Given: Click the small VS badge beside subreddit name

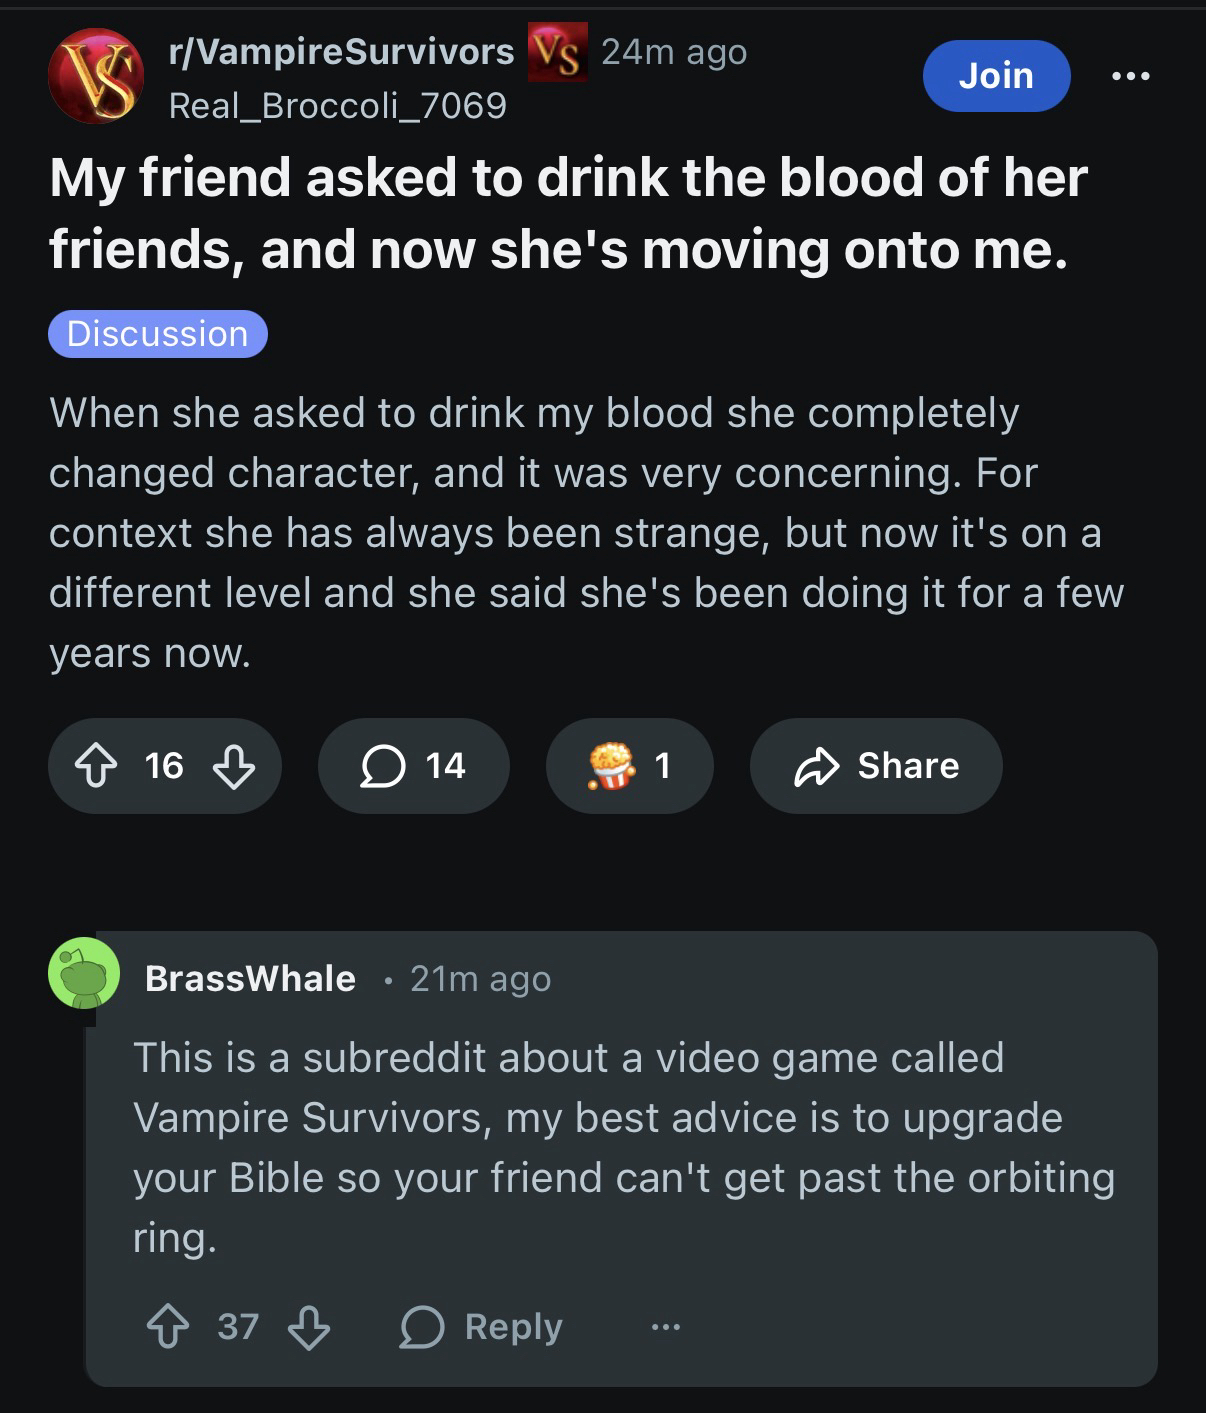Looking at the screenshot, I should click(557, 52).
